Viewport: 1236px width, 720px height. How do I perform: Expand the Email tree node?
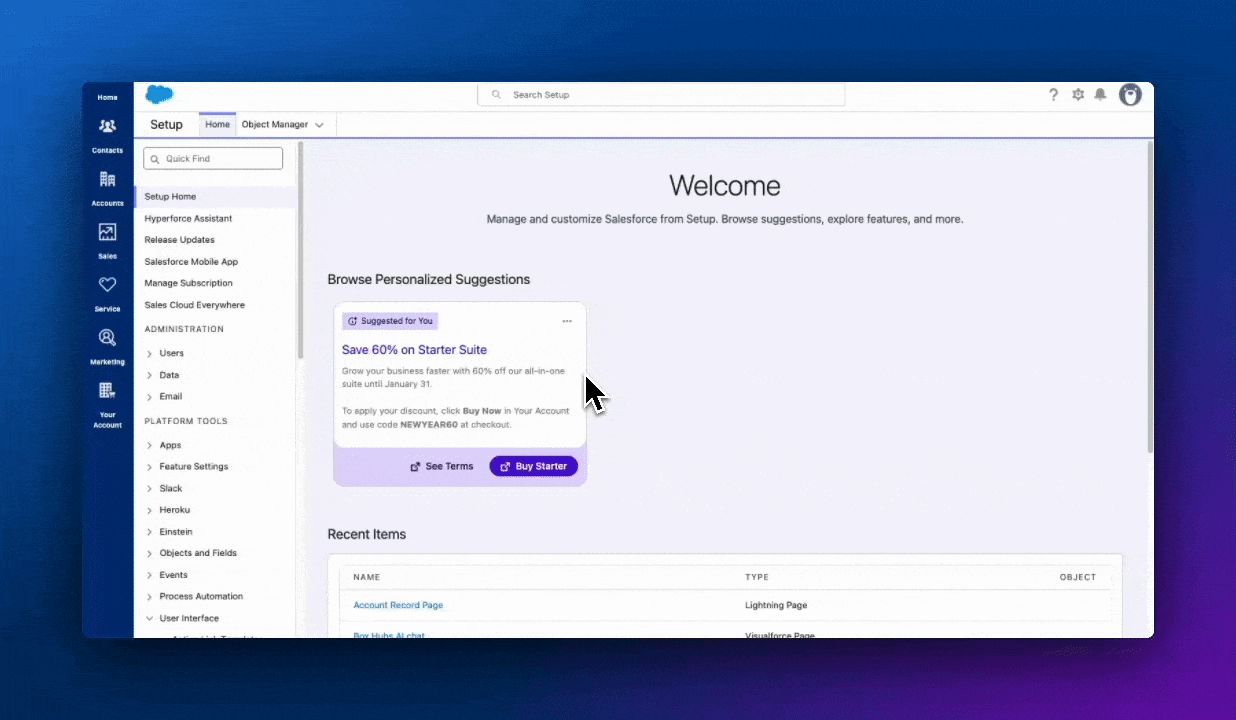click(149, 397)
